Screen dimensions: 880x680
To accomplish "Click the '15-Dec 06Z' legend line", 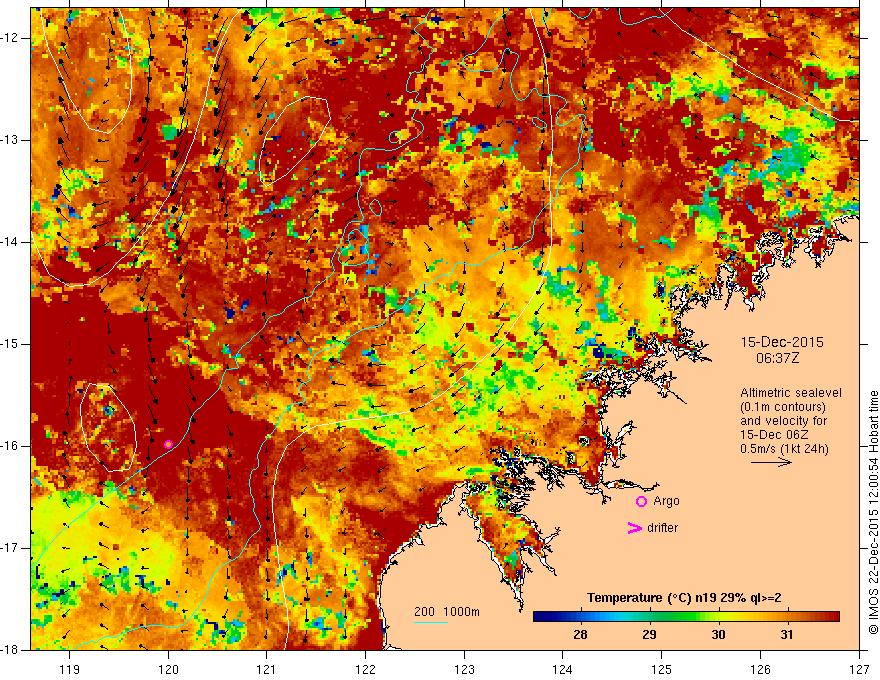I will tap(774, 435).
